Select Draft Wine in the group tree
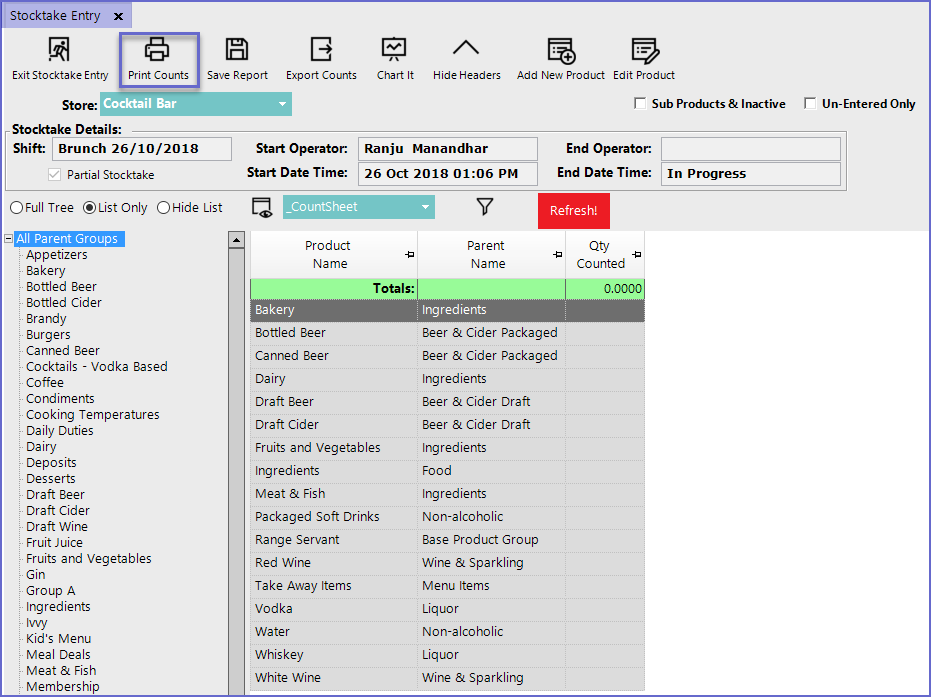Viewport: 931px width, 697px height. (x=57, y=527)
